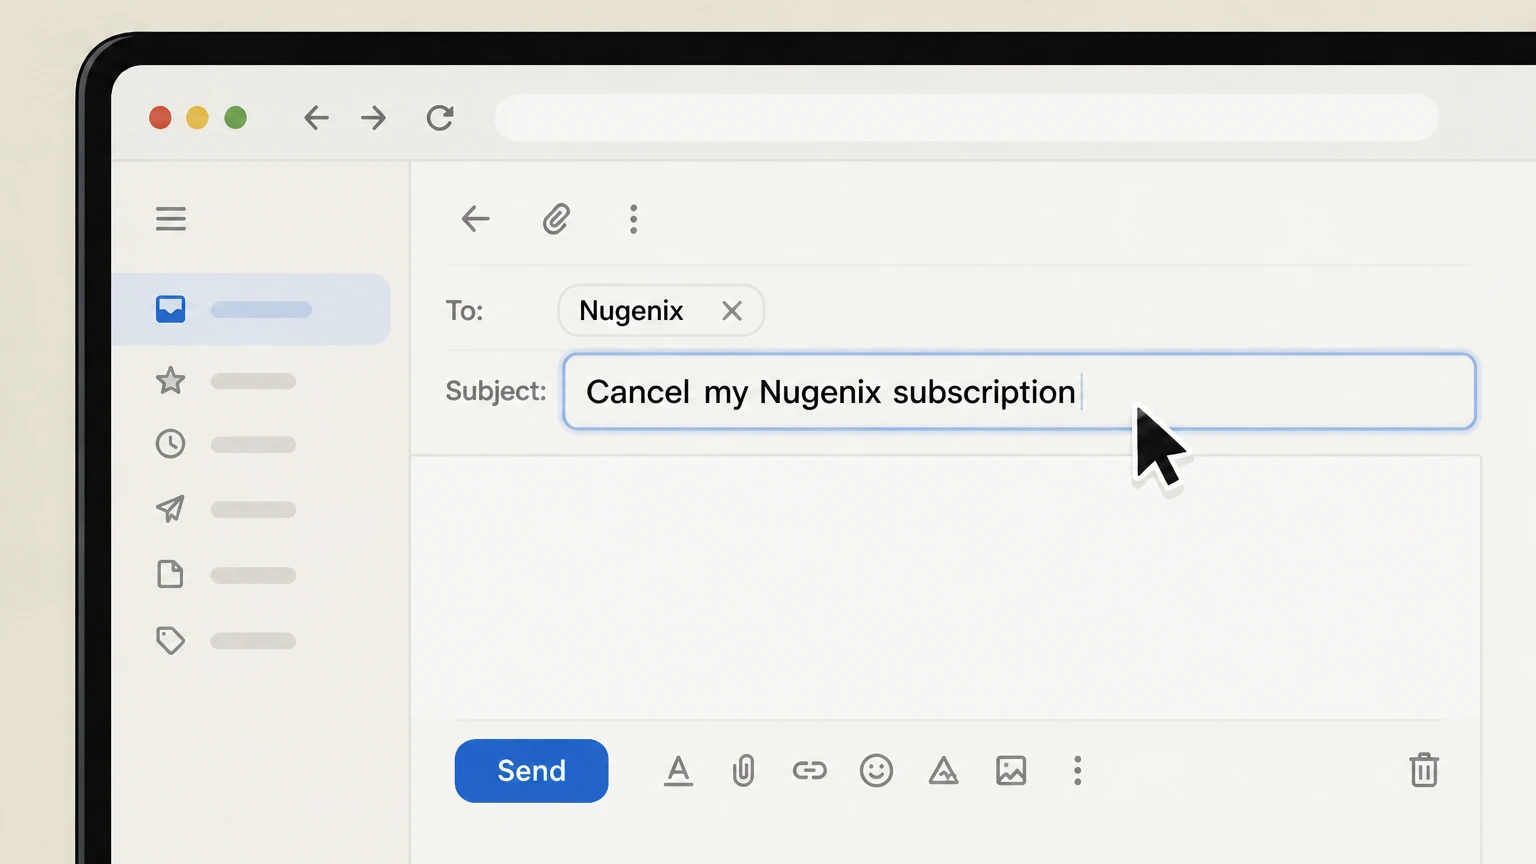Click the green maximize window button
1536x864 pixels.
click(236, 118)
